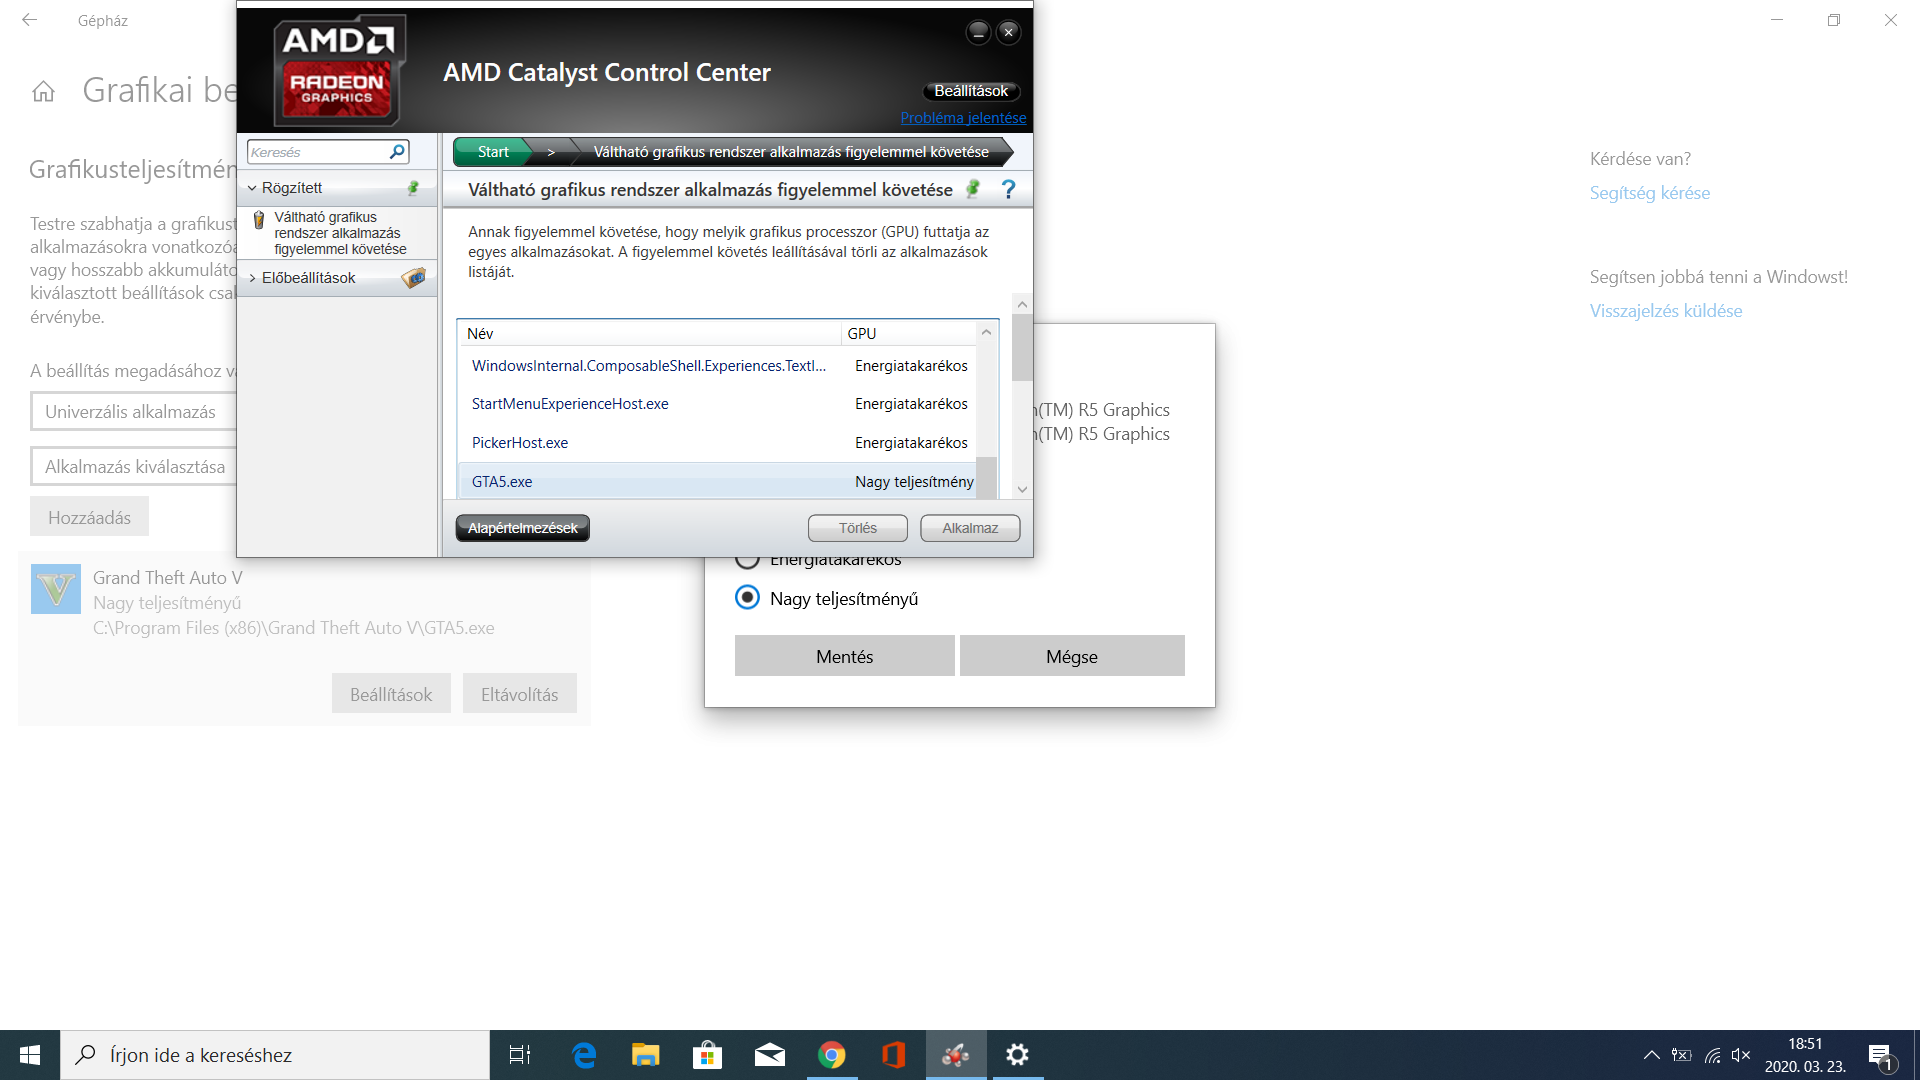Click Mentés in the graphics dialog
The height and width of the screenshot is (1080, 1920).
(x=845, y=656)
